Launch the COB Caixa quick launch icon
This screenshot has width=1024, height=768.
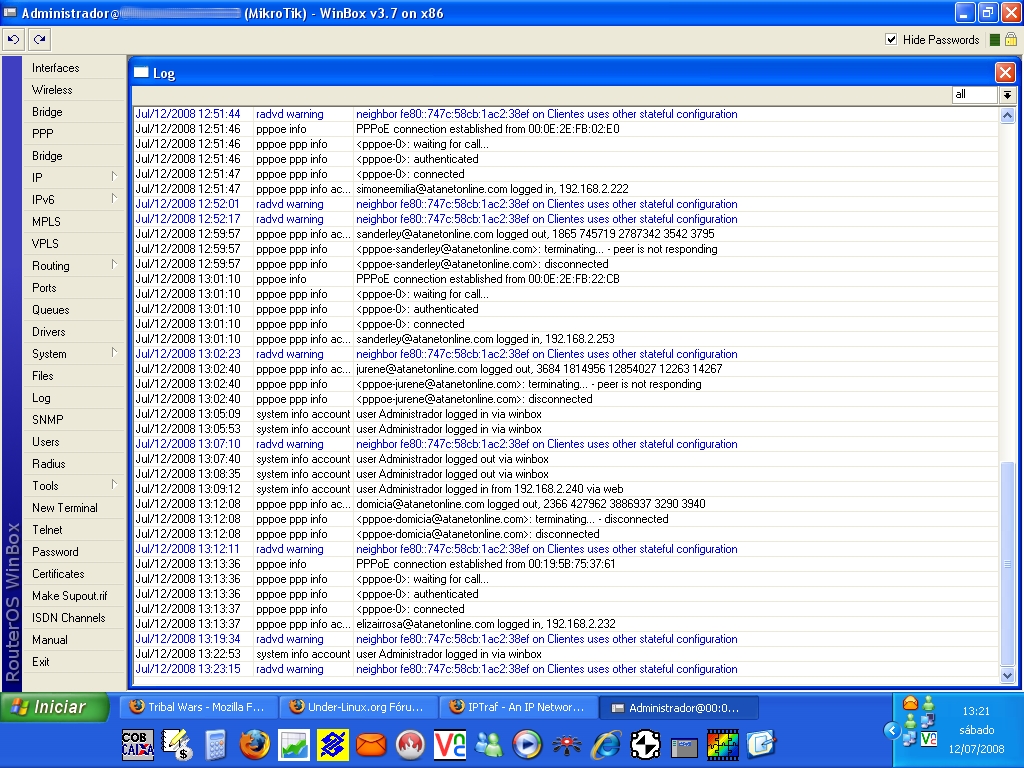(138, 744)
